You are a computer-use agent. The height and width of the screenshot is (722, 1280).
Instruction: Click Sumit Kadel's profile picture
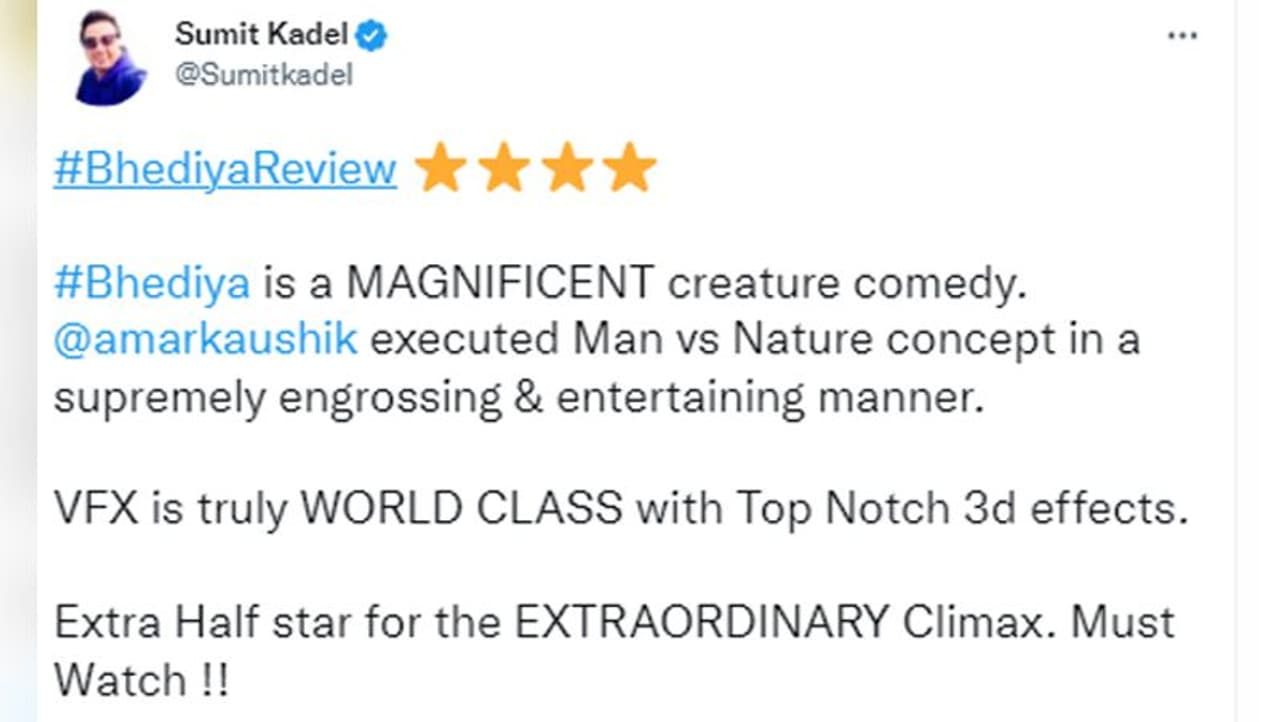111,58
